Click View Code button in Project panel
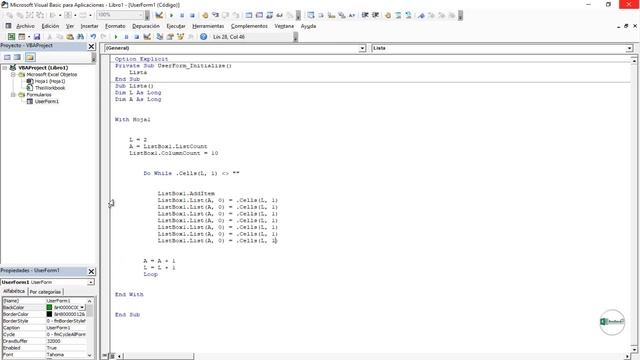Viewport: 640px width, 360px height. (x=7, y=57)
